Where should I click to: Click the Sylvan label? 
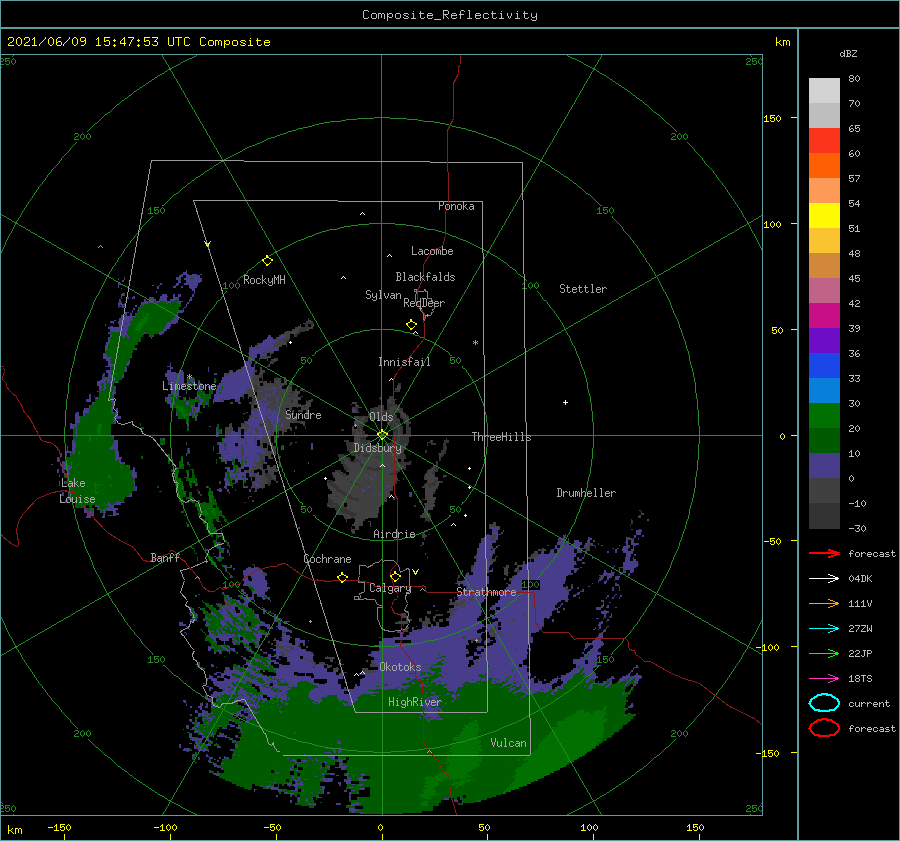[x=383, y=295]
